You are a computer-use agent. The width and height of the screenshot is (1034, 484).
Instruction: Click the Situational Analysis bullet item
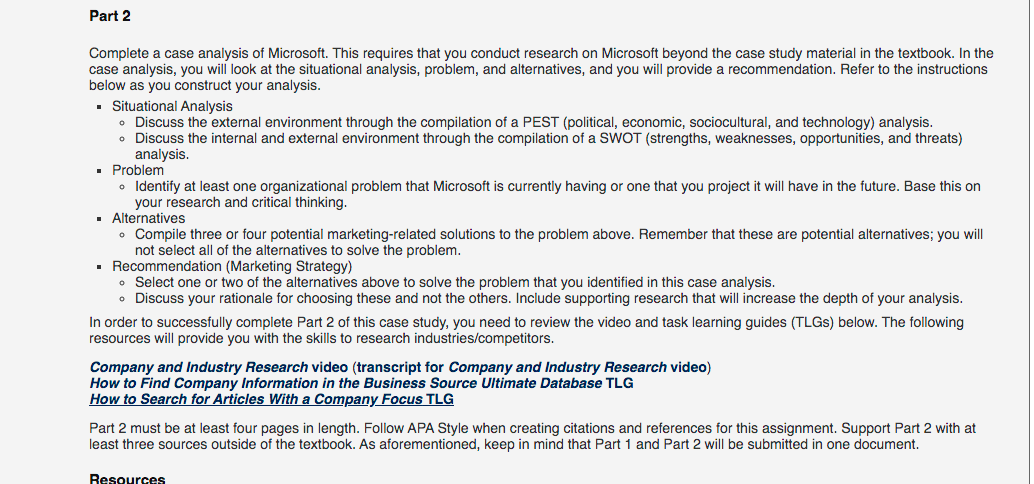pos(172,106)
